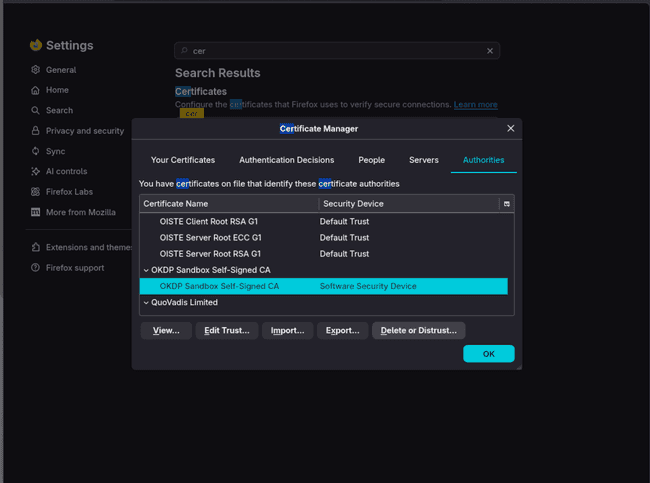Viewport: 650px width, 483px height.
Task: Select highlighted OKDP Sandbox Self-Signed CA certificate
Action: tap(323, 286)
